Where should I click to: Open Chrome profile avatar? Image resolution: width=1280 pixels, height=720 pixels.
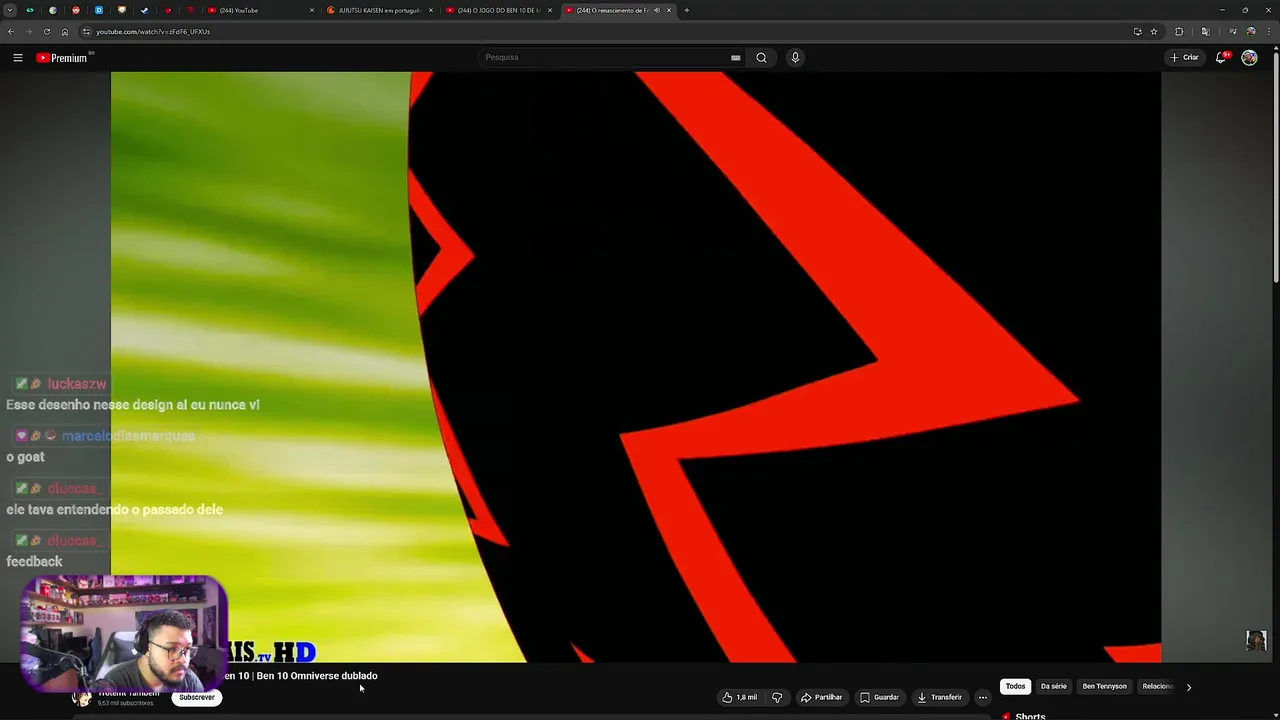[x=1251, y=31]
